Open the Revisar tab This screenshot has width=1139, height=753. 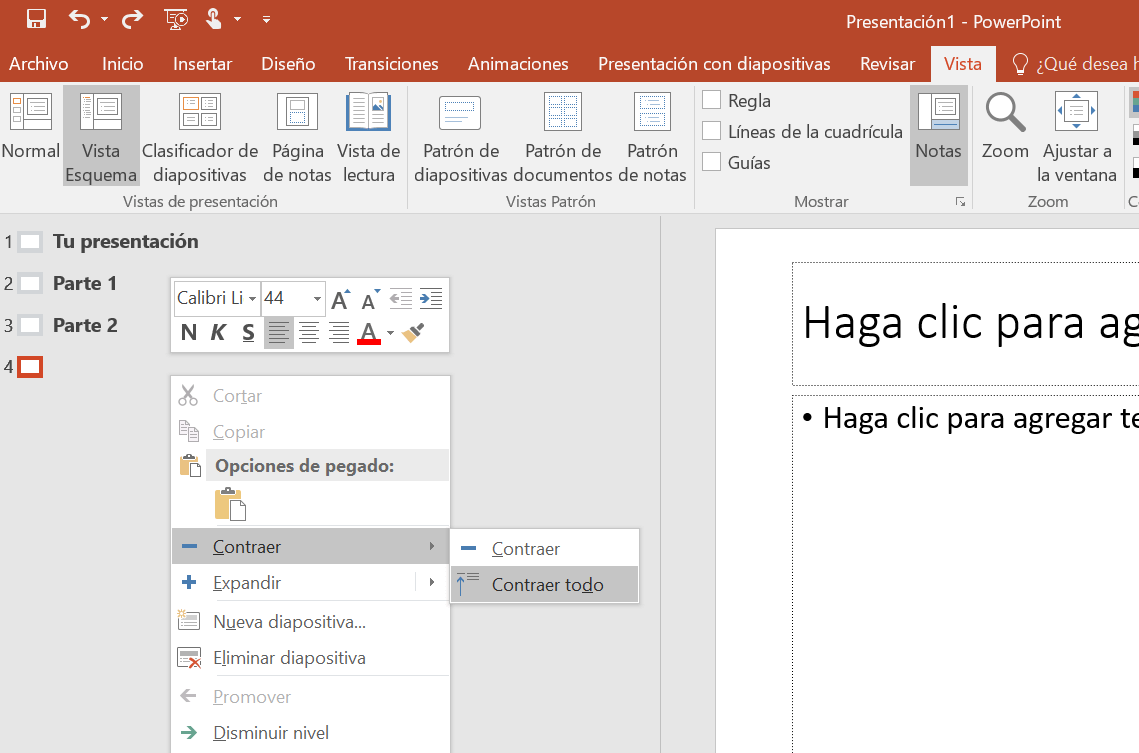point(887,64)
